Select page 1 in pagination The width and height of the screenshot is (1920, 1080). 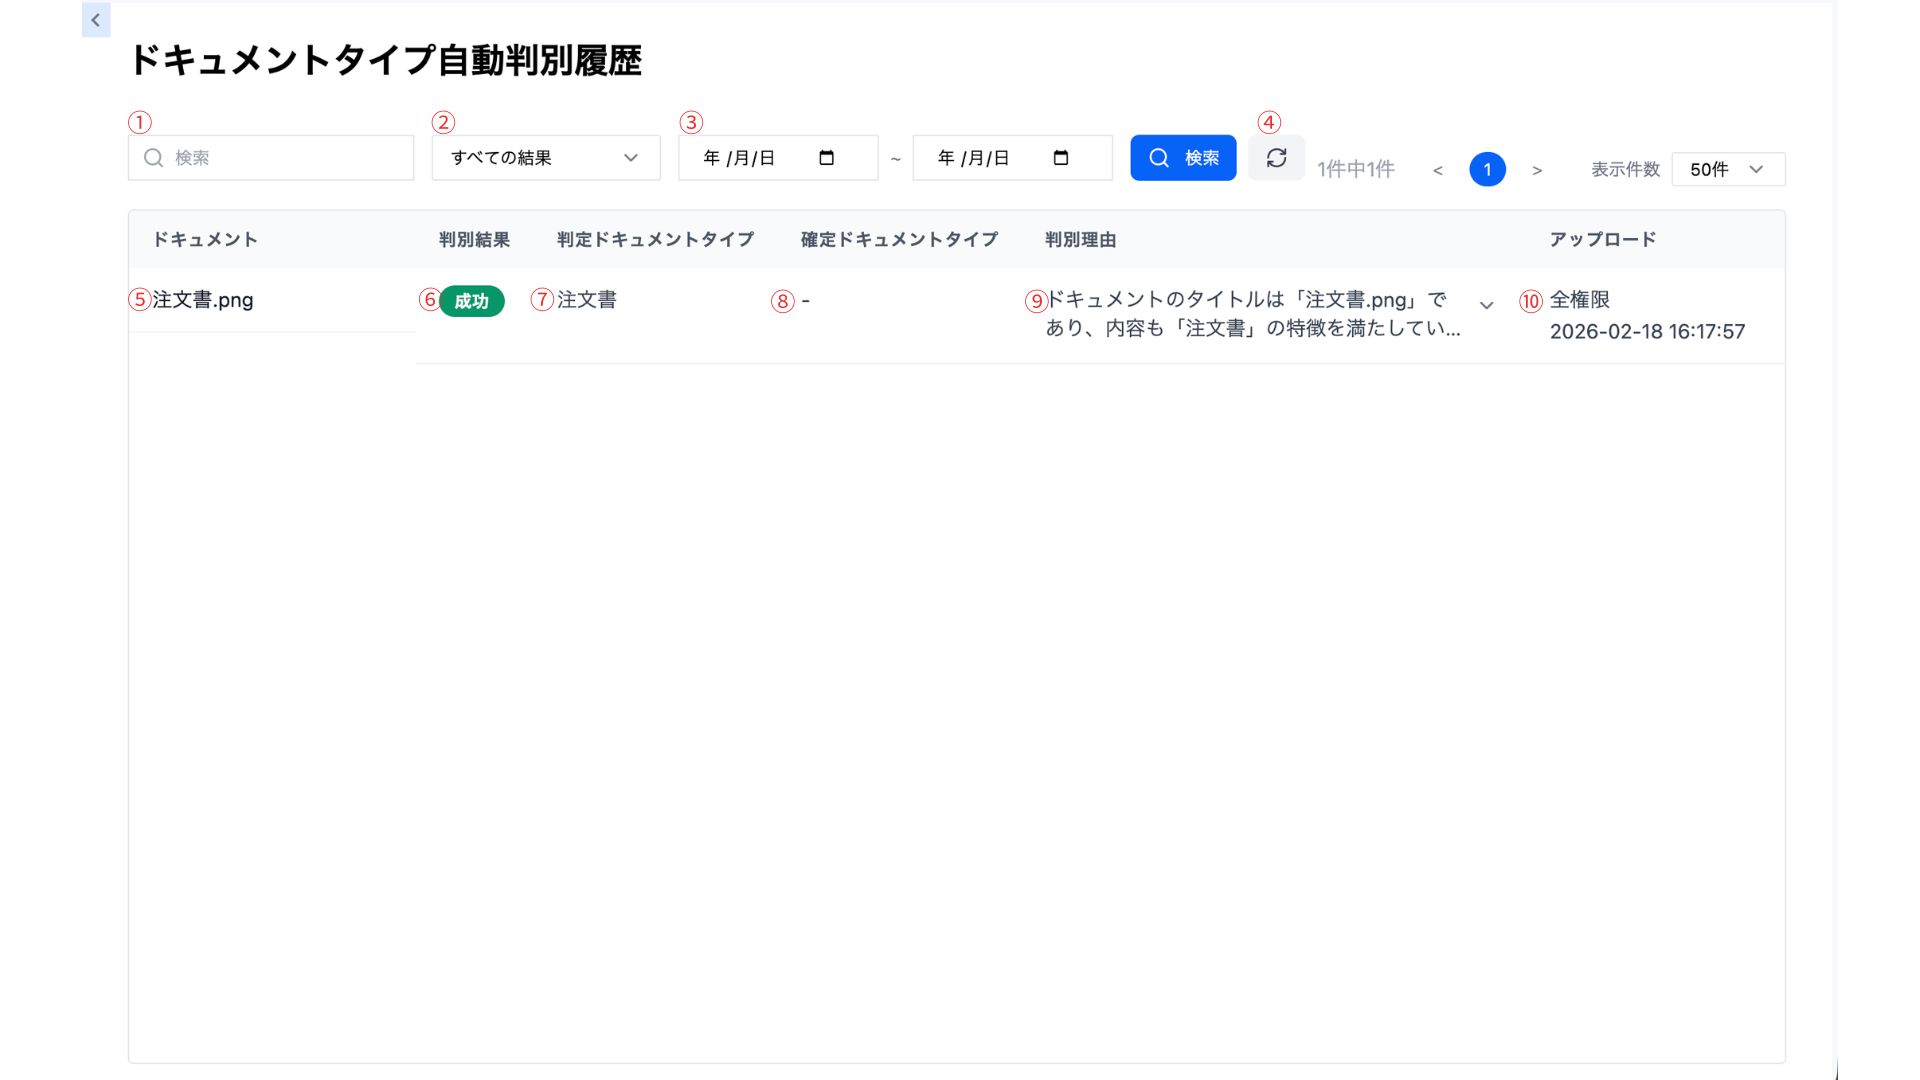1487,170
